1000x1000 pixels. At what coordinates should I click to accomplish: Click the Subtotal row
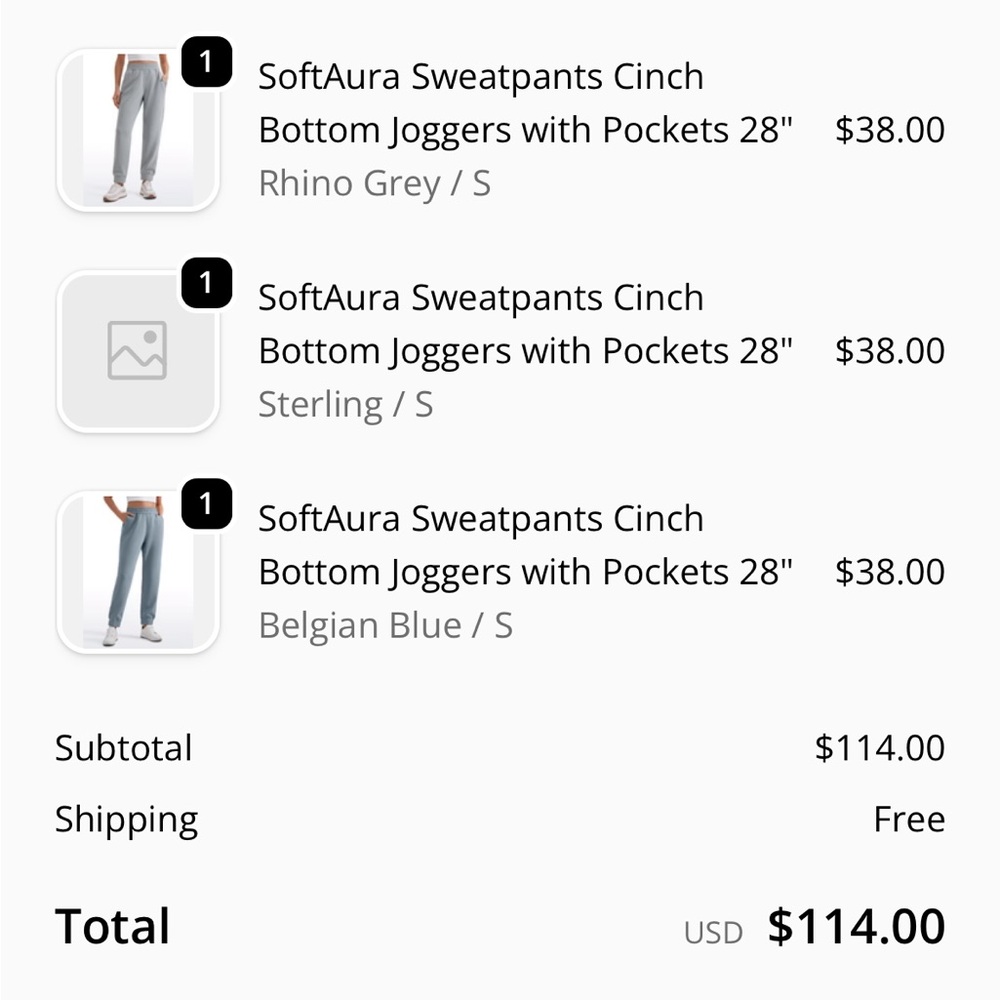(123, 748)
